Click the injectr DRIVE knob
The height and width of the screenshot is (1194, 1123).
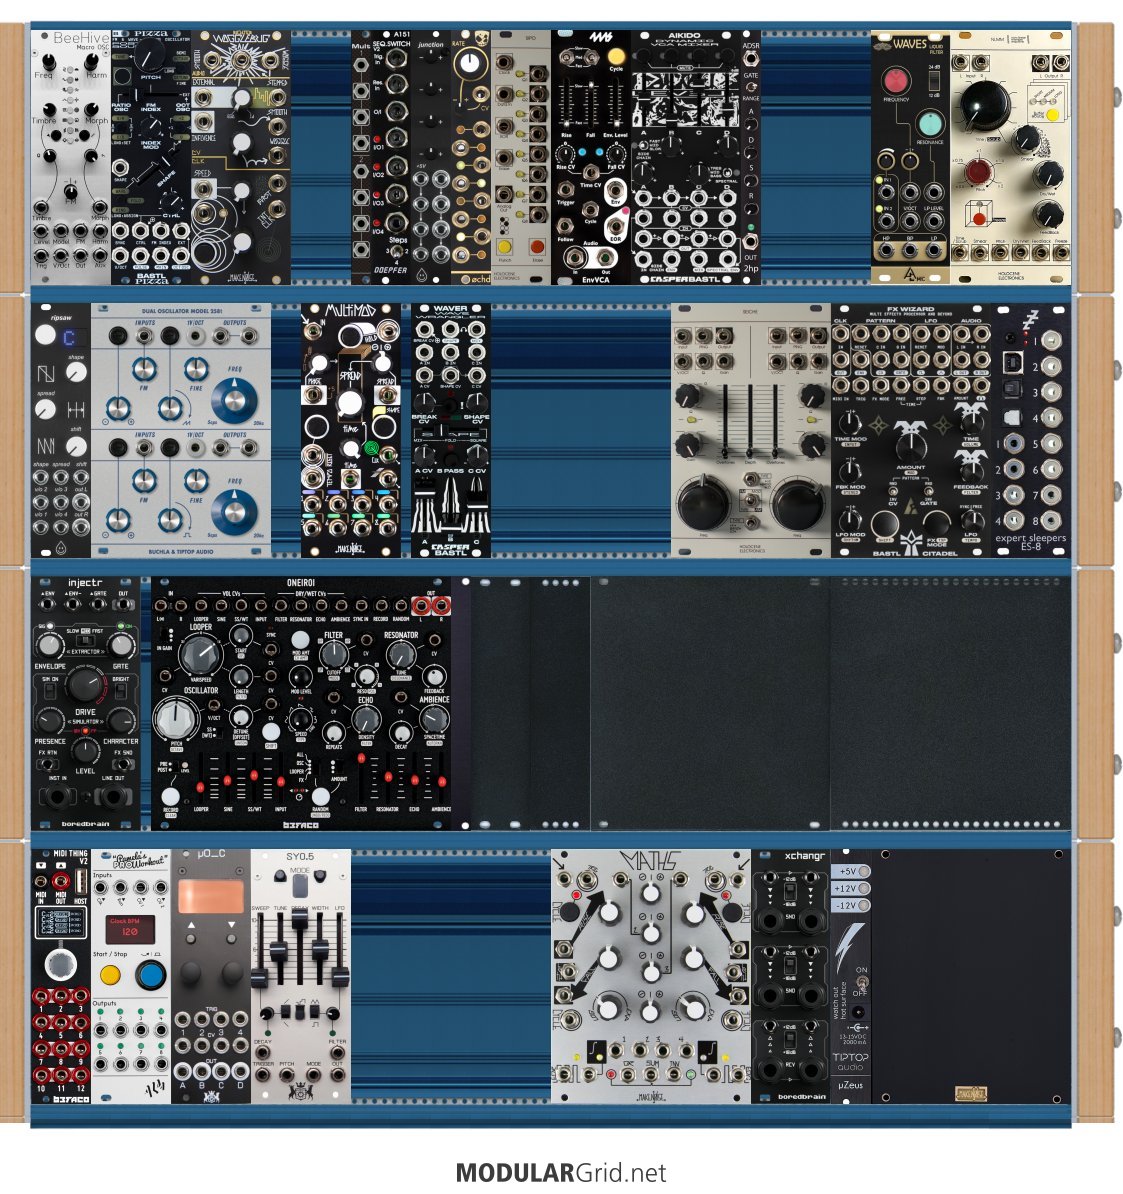pyautogui.click(x=85, y=685)
